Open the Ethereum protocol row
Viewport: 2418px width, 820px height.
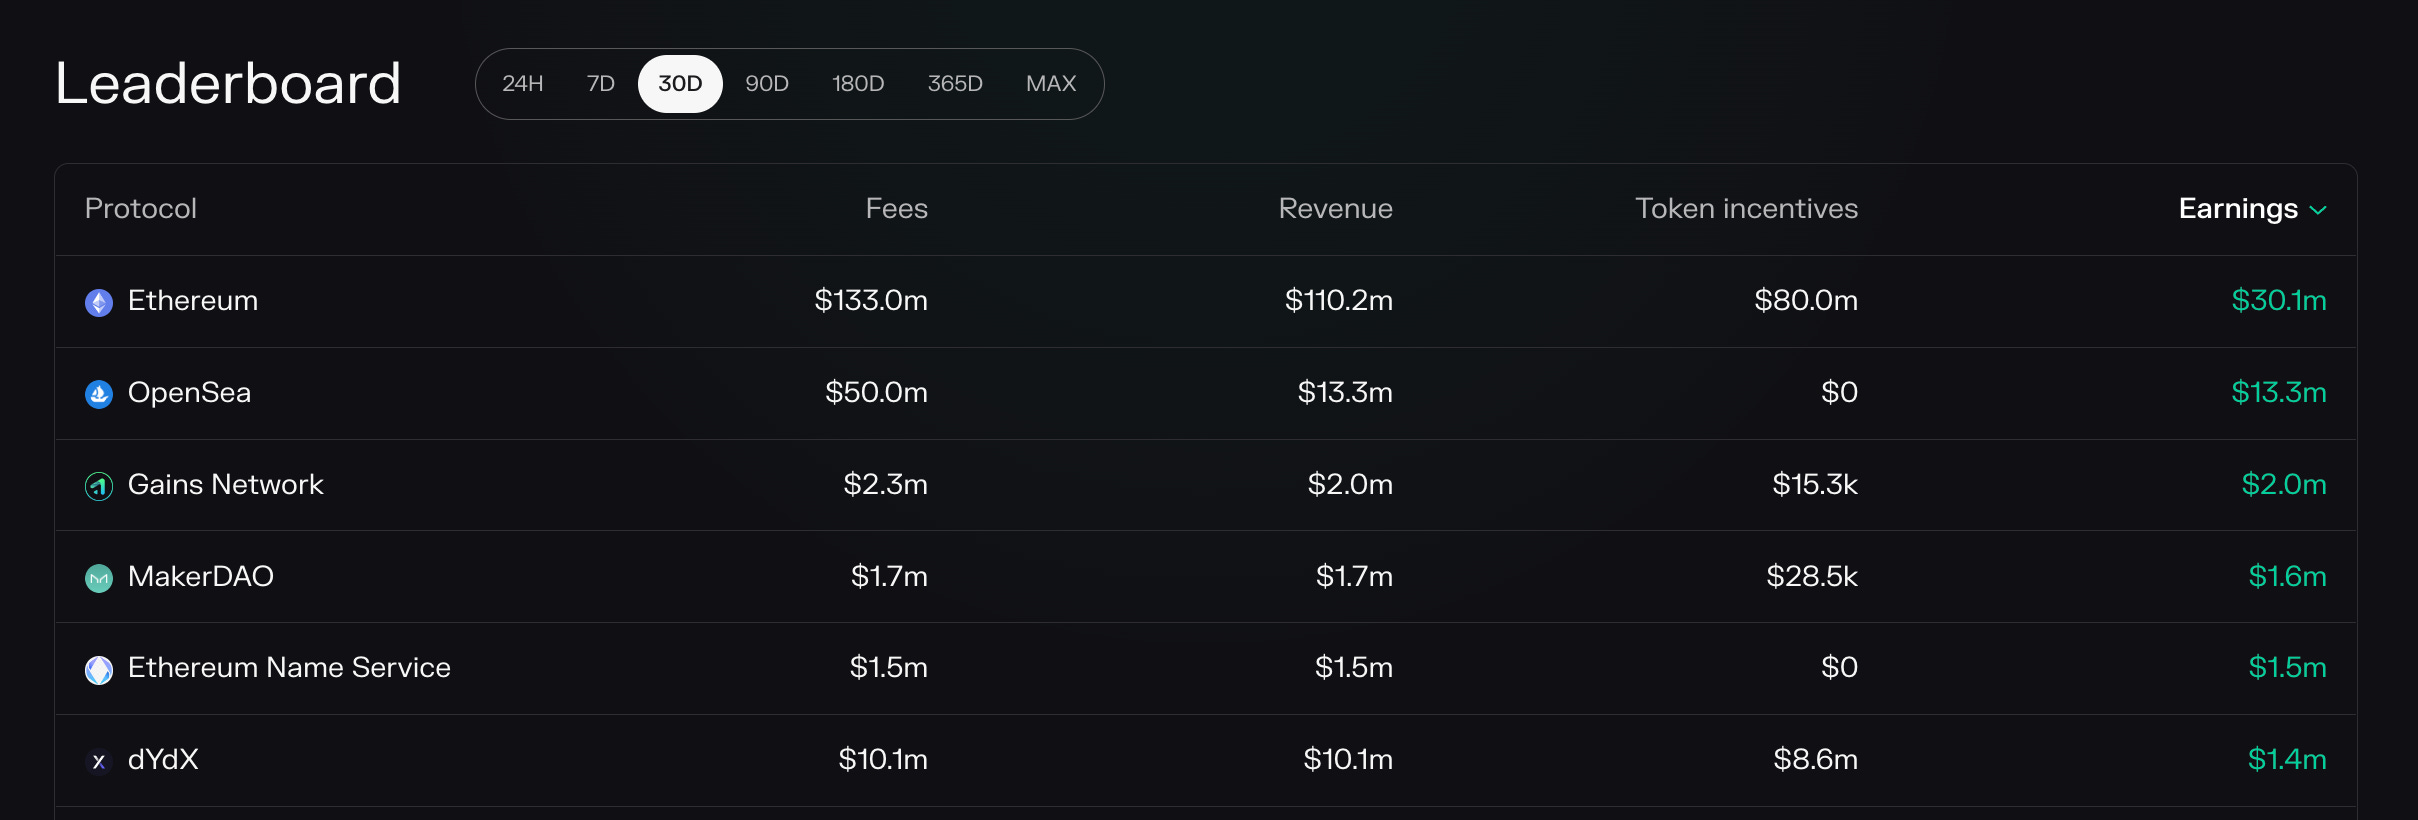pyautogui.click(x=1206, y=301)
